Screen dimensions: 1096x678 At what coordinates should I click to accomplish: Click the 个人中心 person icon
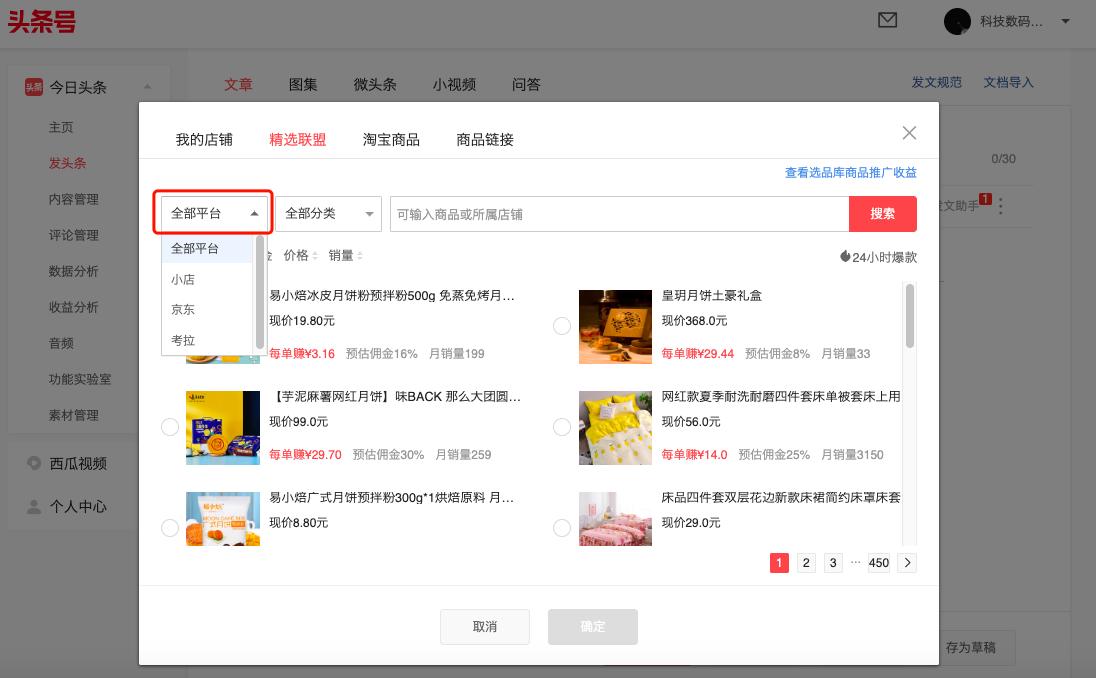pos(31,506)
